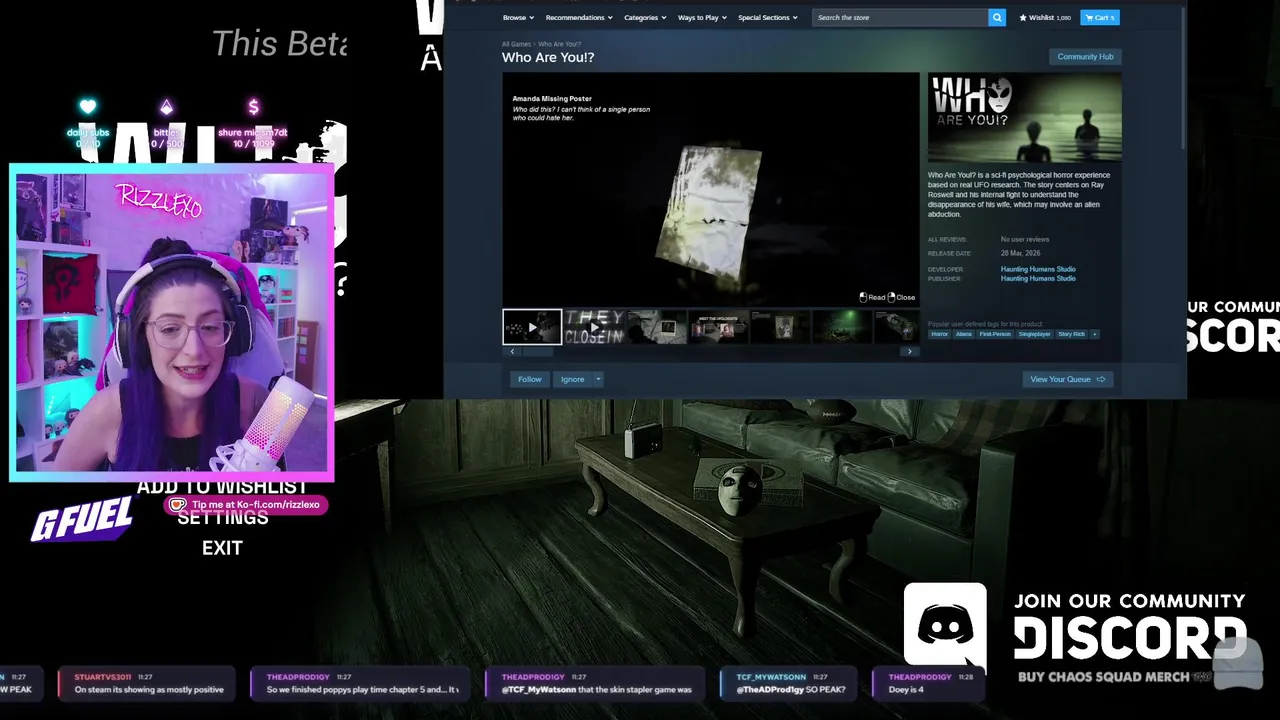Open the Categories dropdown
The width and height of the screenshot is (1280, 720).
(645, 17)
